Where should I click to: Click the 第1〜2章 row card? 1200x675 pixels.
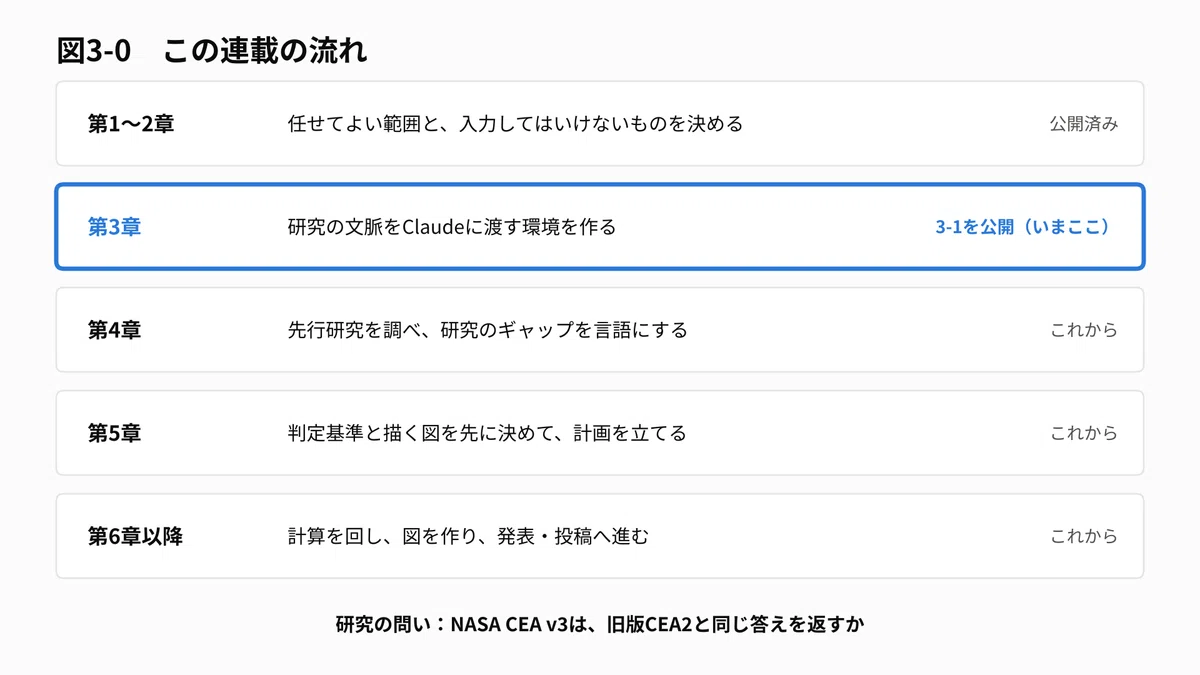pos(600,124)
